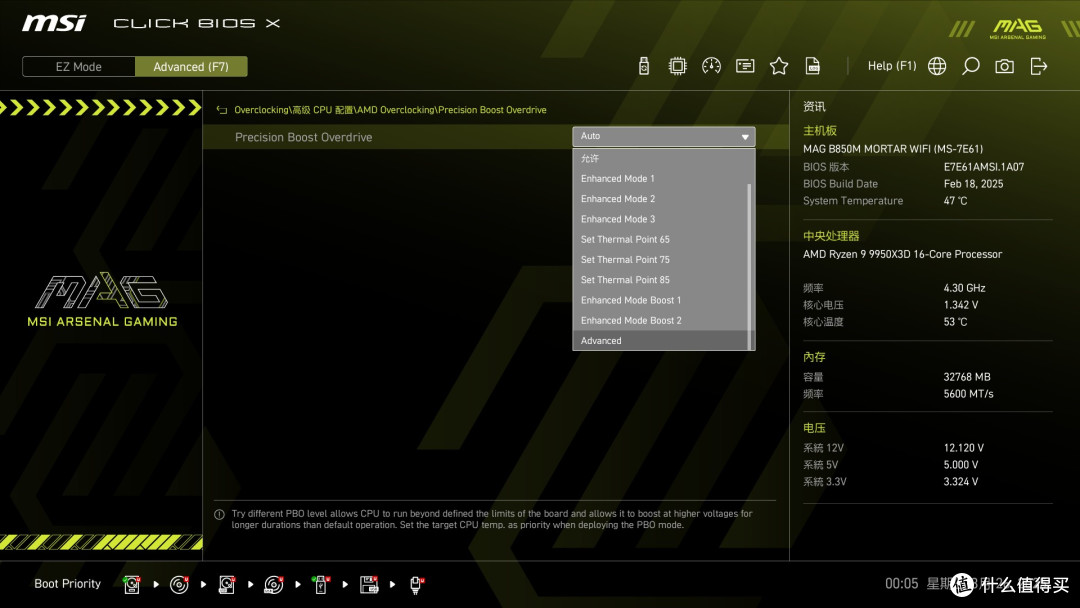
Task: Open language selection globe icon
Action: pyautogui.click(x=937, y=66)
